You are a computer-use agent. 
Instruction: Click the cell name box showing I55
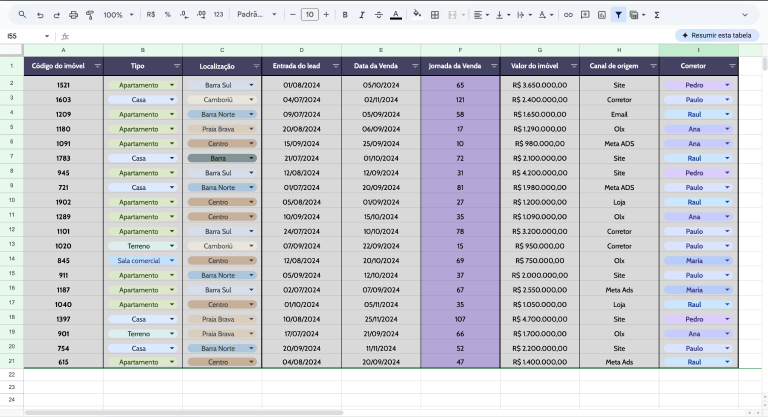28,36
